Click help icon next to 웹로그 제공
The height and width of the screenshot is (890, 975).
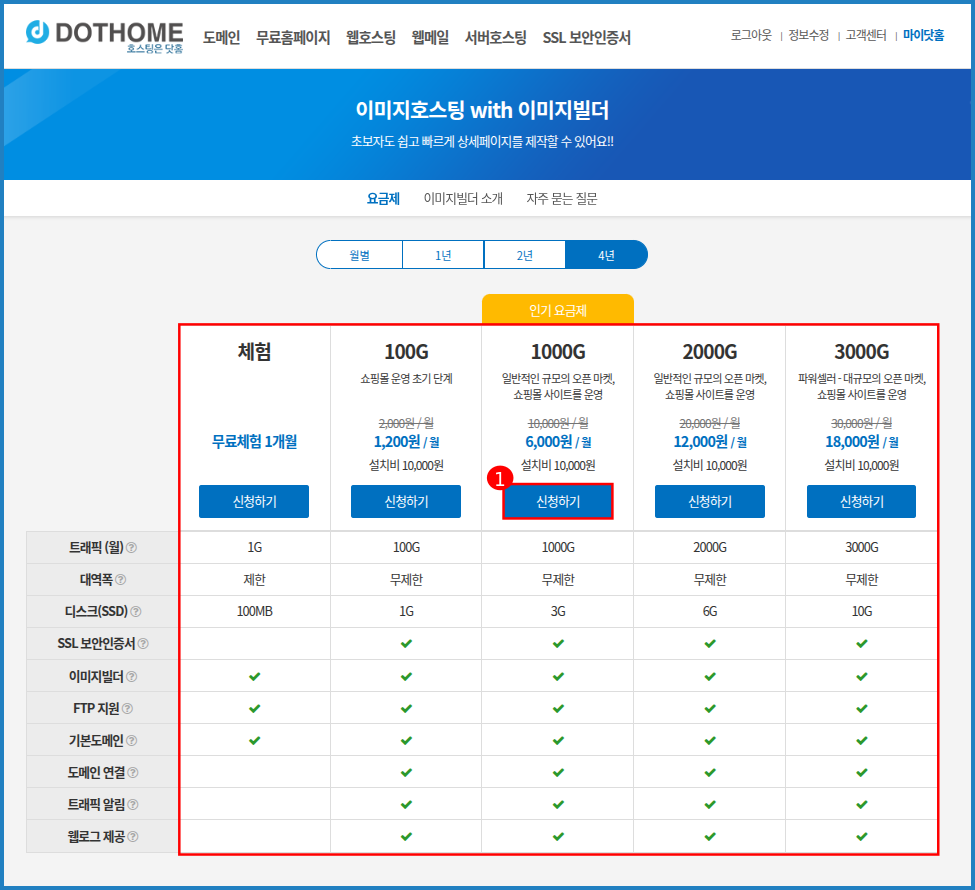click(x=133, y=837)
